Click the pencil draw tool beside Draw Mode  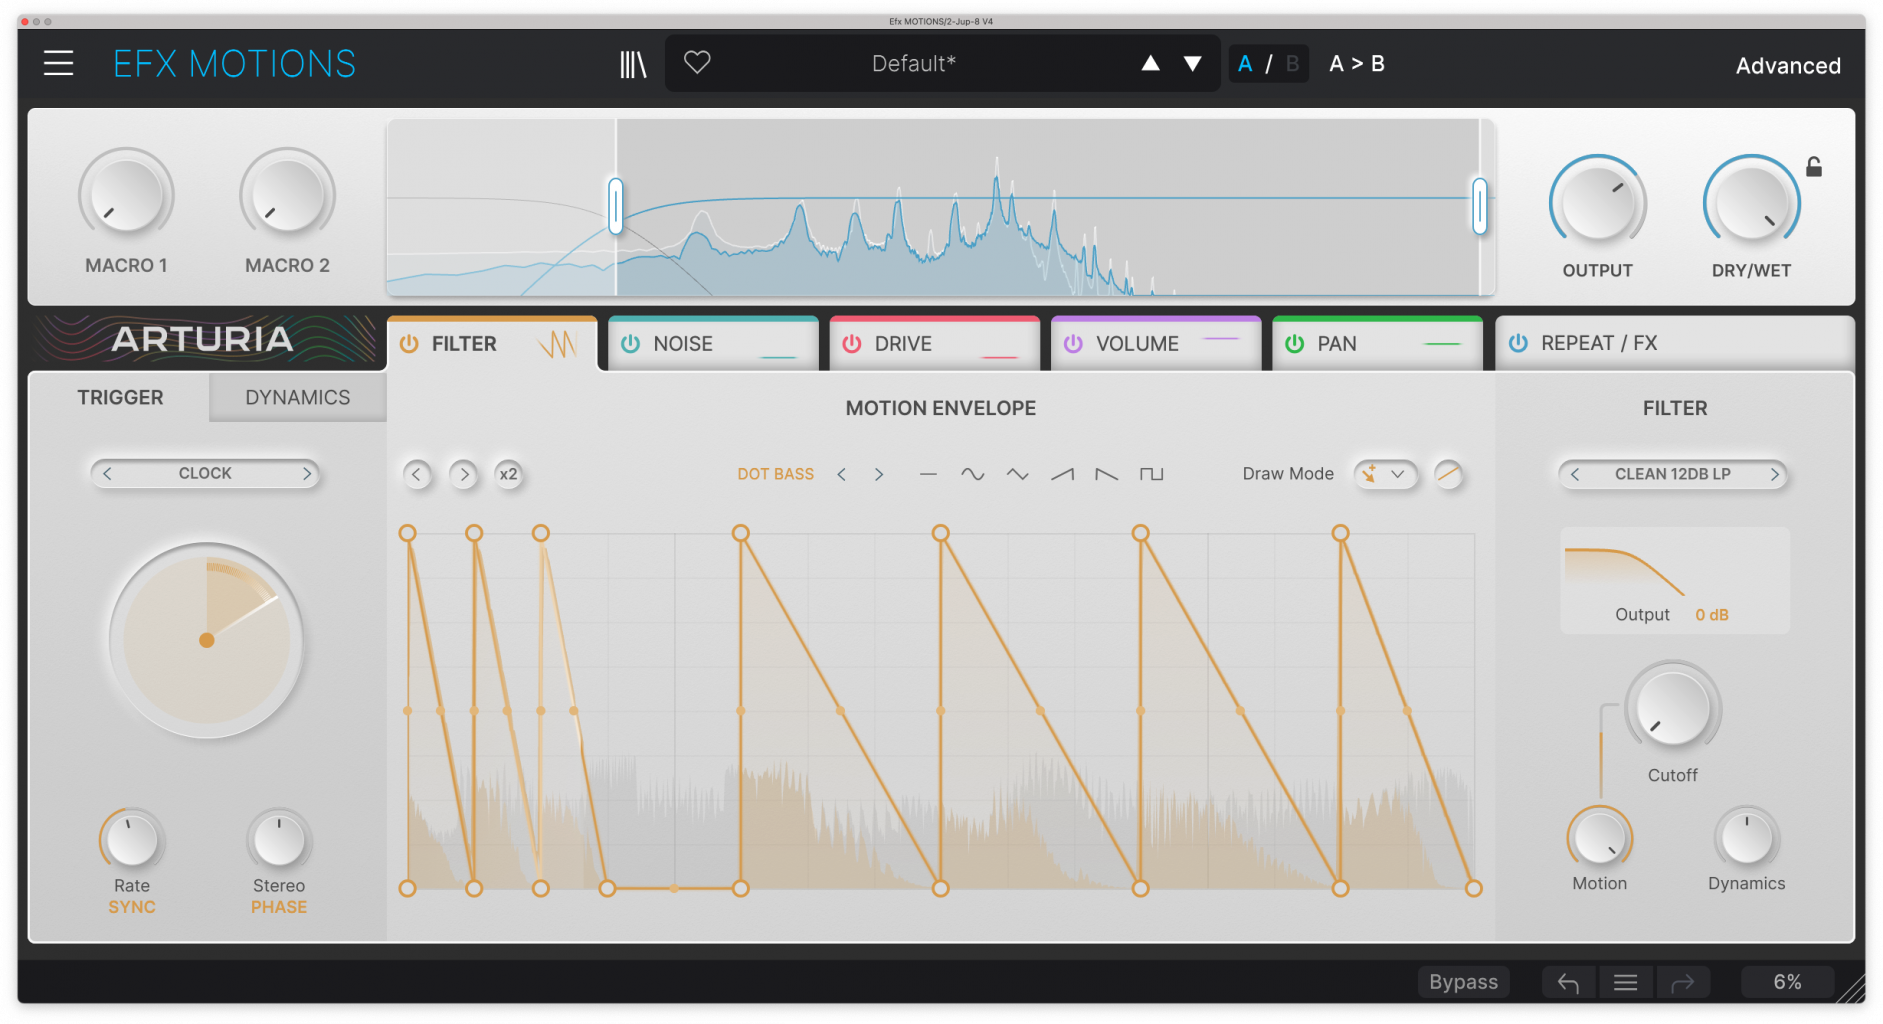tap(1449, 475)
